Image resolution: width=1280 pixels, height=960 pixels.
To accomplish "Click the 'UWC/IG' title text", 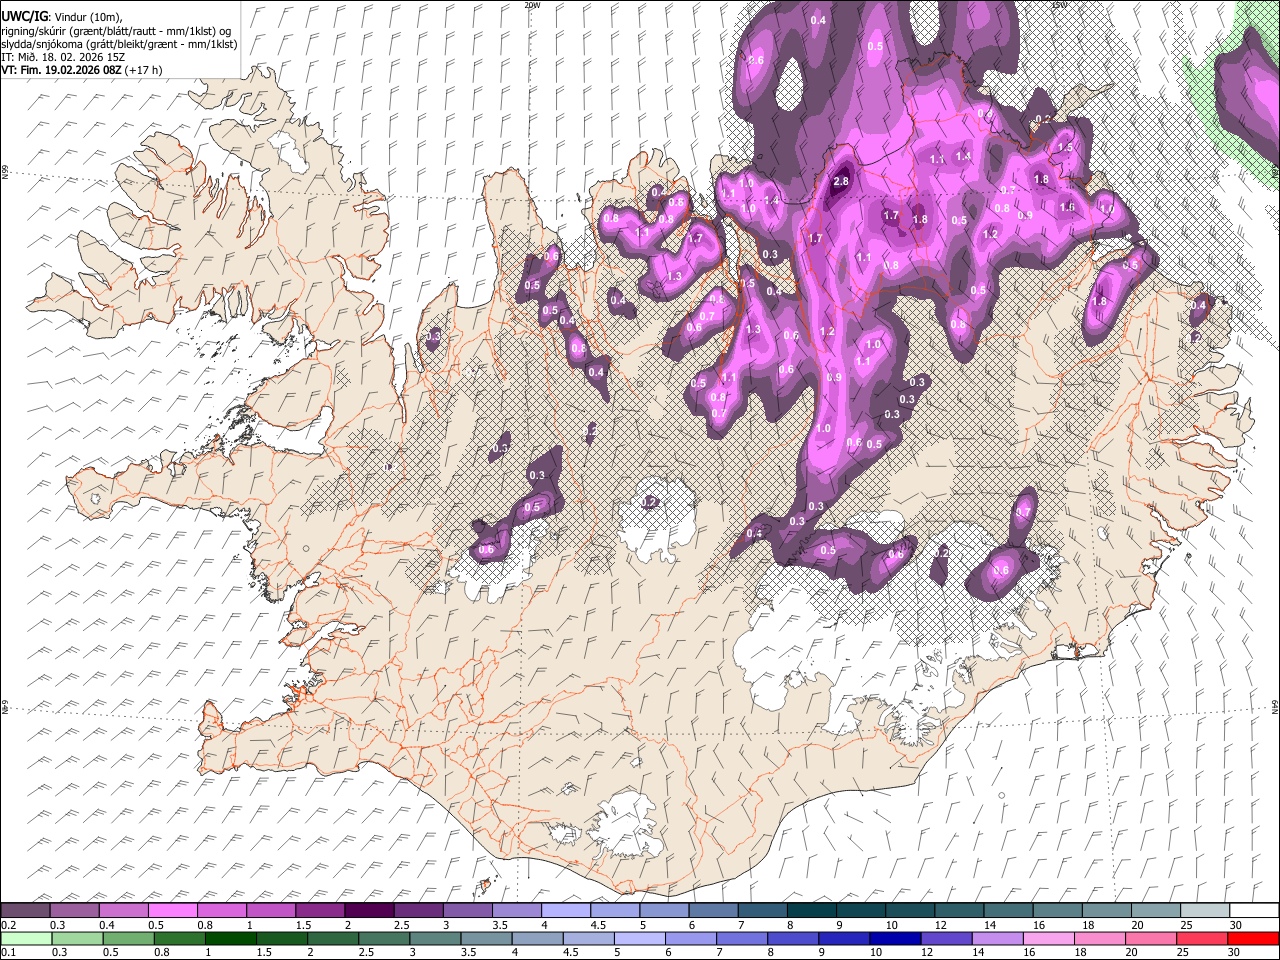I will (x=24, y=16).
